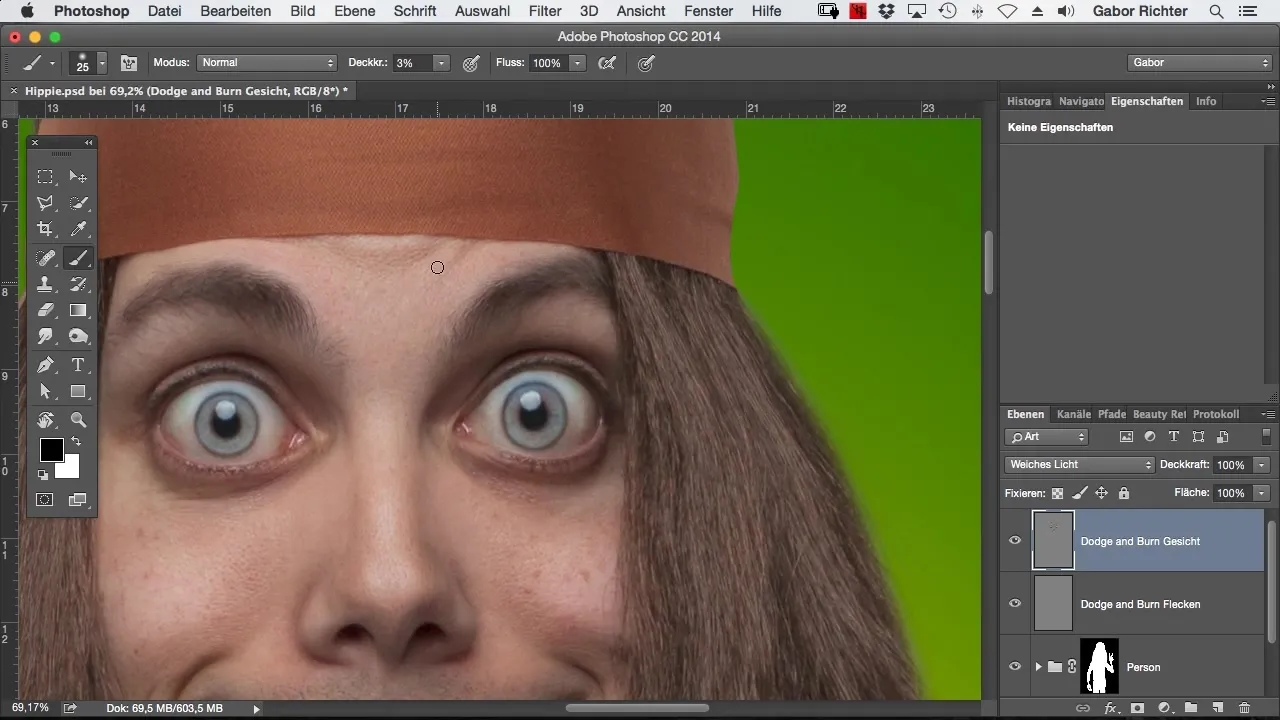
Task: Select the Quick Selection tool
Action: [78, 203]
